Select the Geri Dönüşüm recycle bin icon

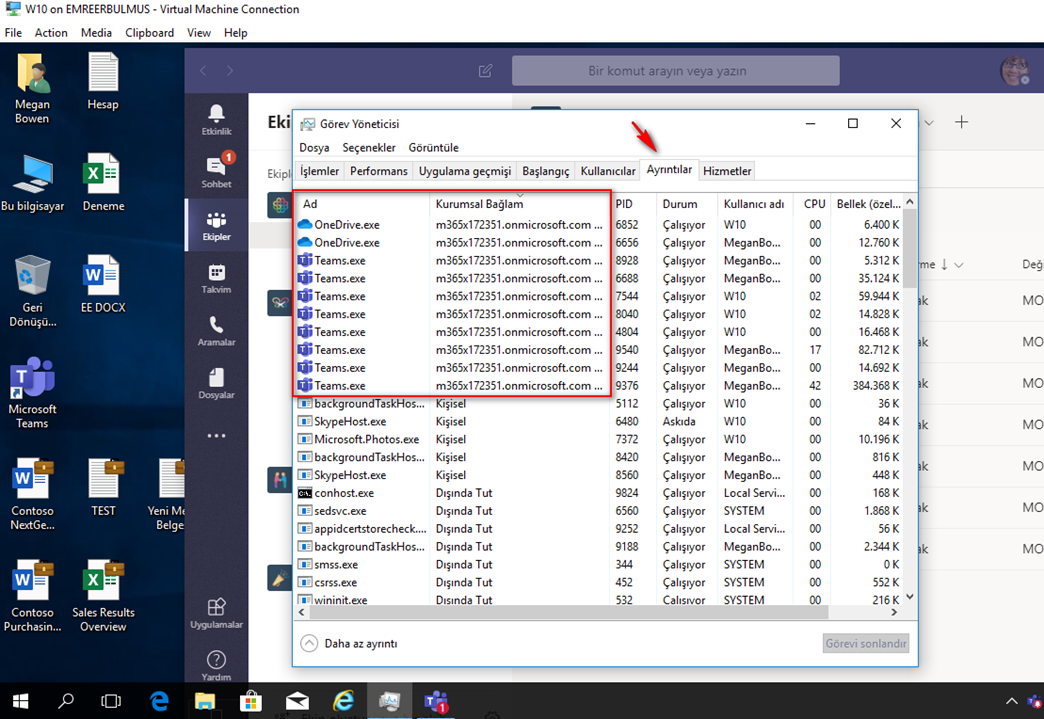[33, 292]
